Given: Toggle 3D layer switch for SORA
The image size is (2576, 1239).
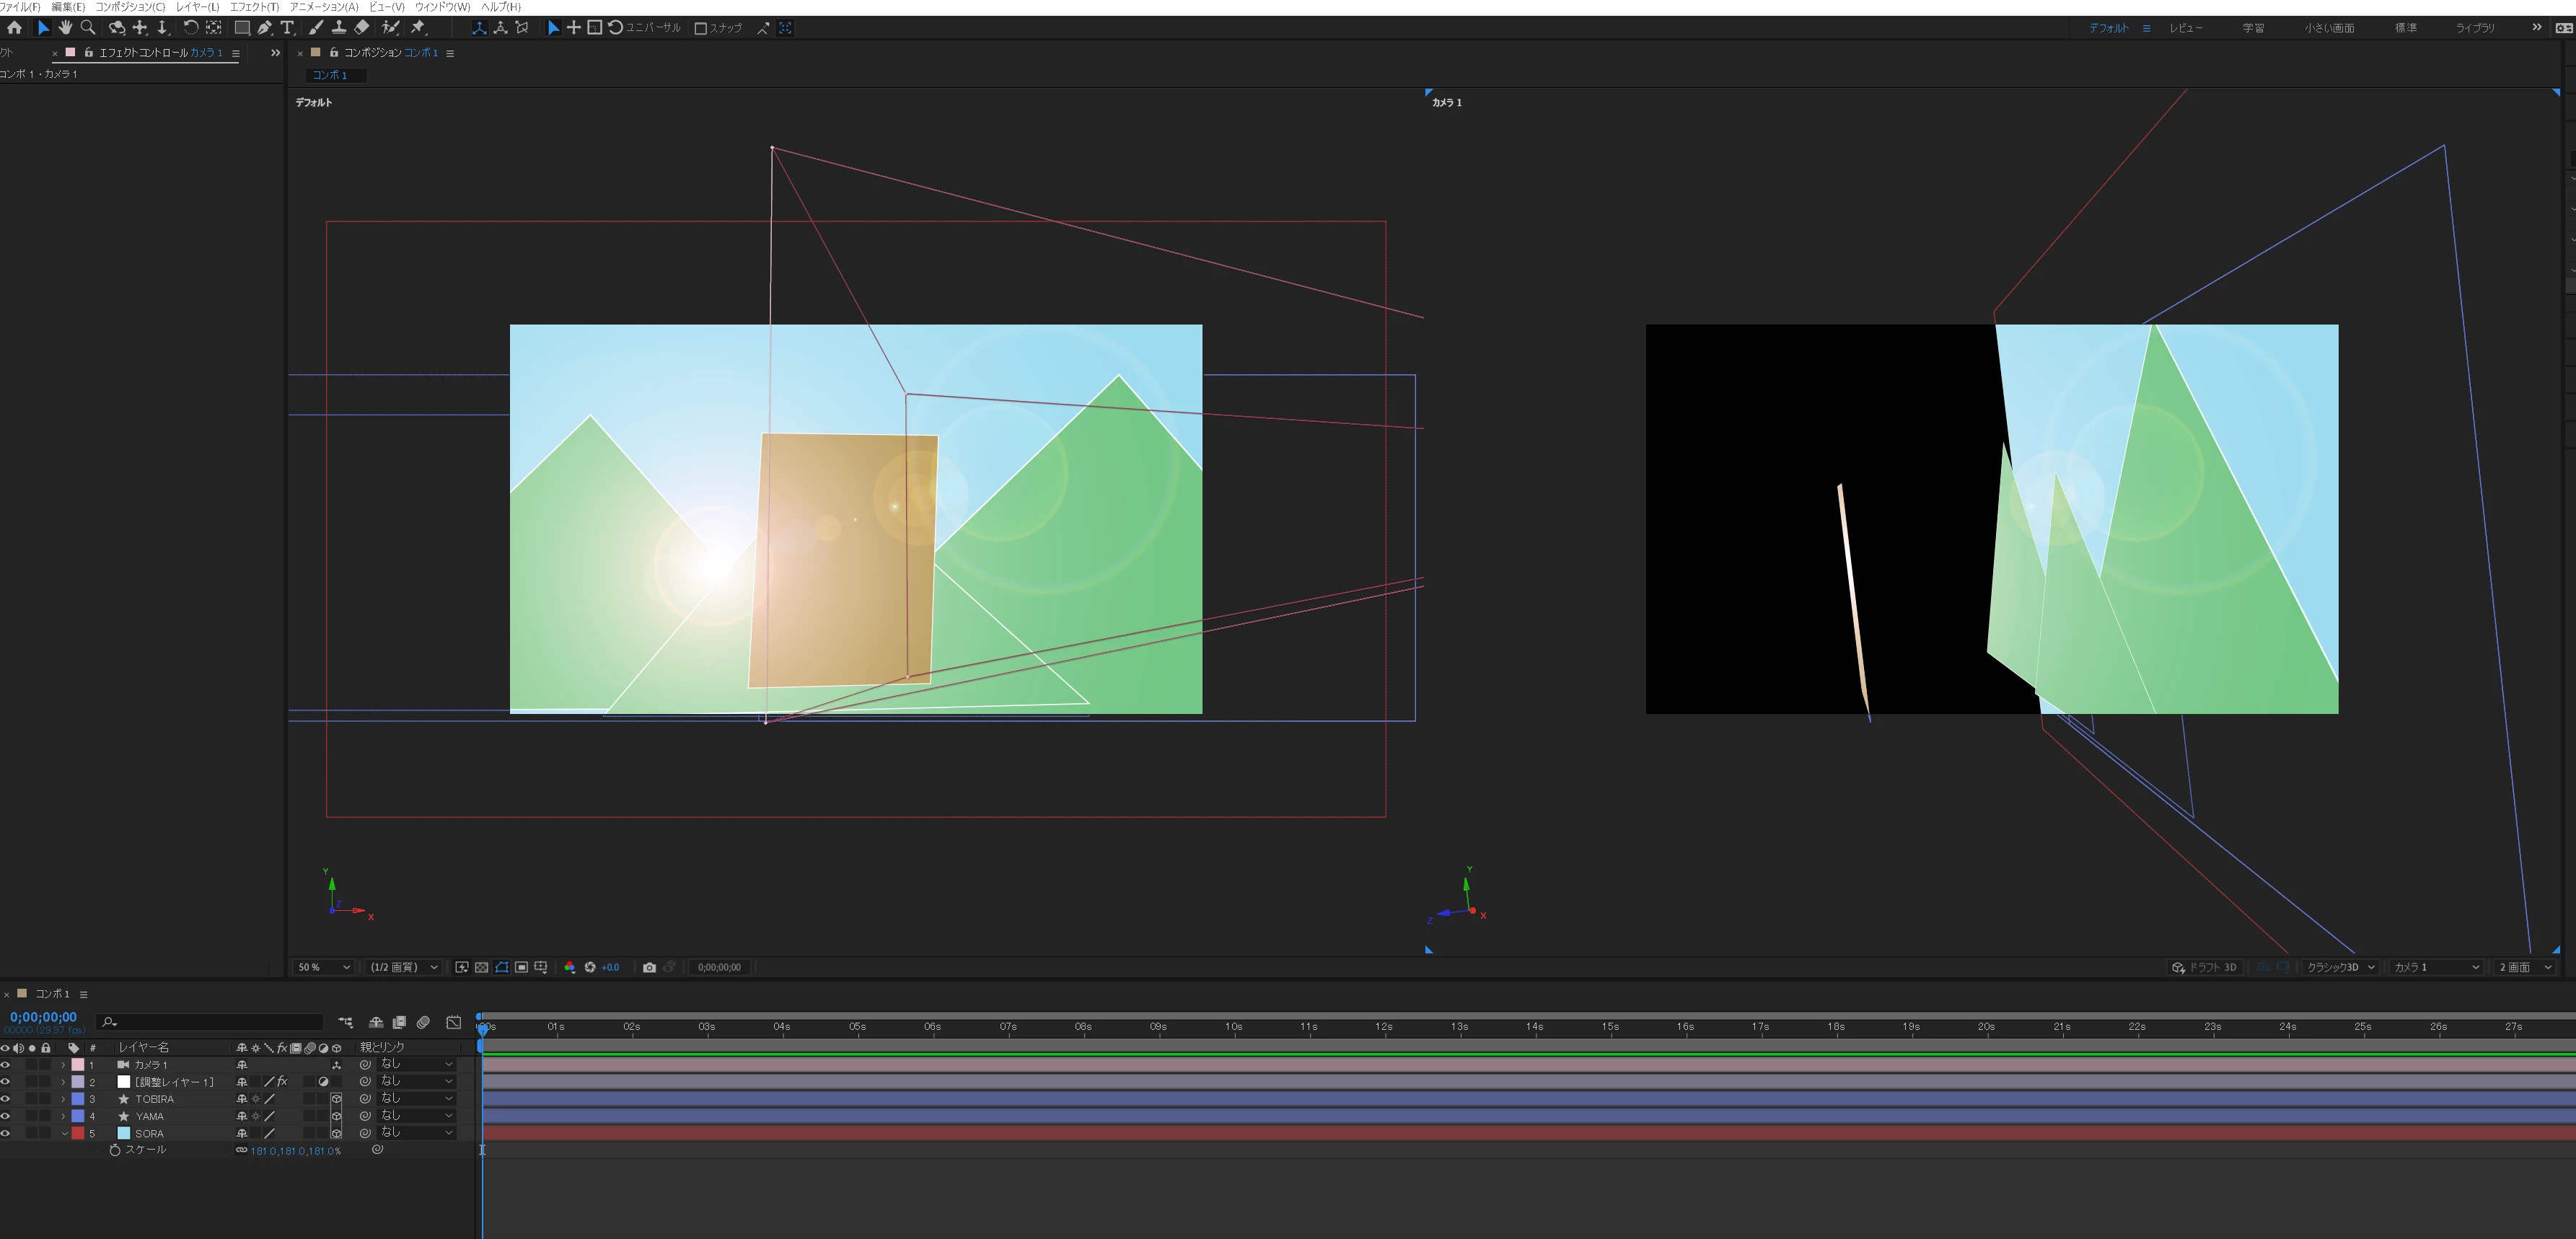Looking at the screenshot, I should 336,1133.
